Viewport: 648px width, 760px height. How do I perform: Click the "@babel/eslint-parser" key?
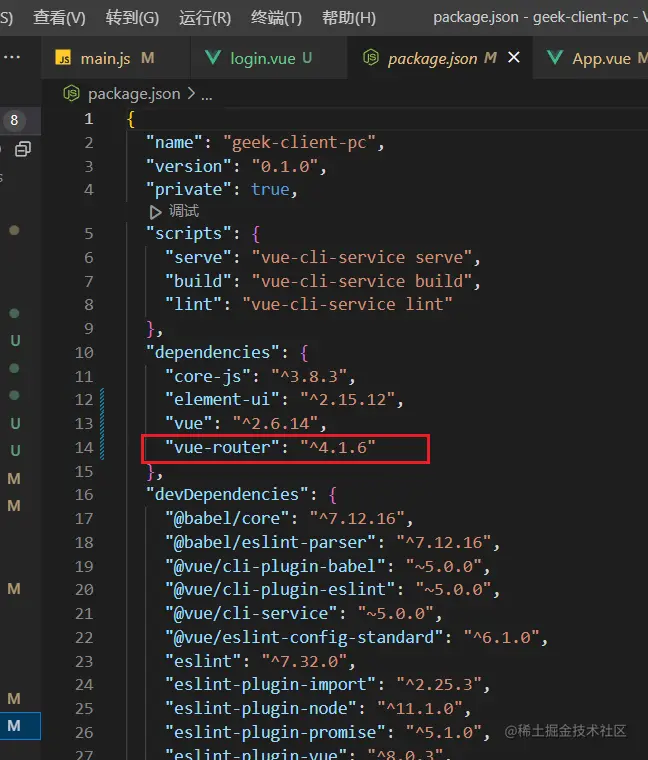pyautogui.click(x=270, y=542)
